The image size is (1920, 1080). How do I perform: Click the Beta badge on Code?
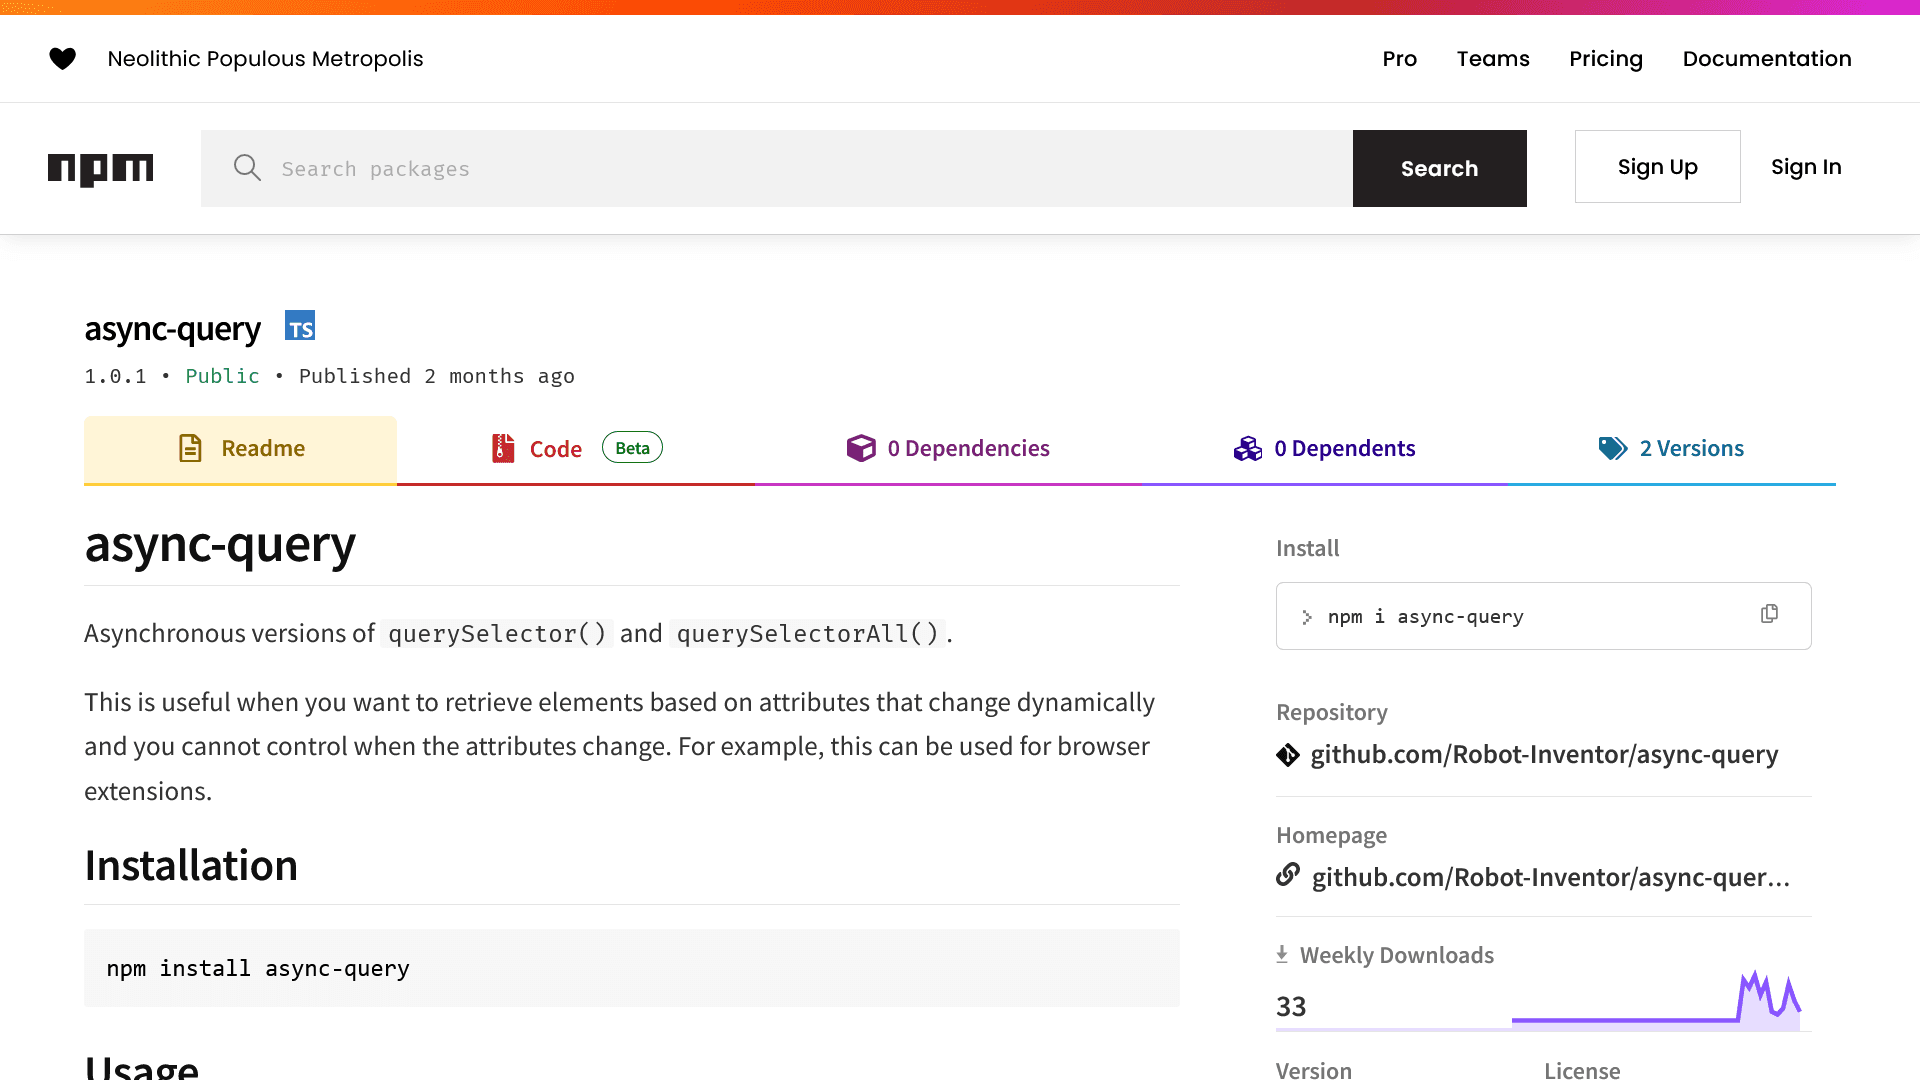632,448
